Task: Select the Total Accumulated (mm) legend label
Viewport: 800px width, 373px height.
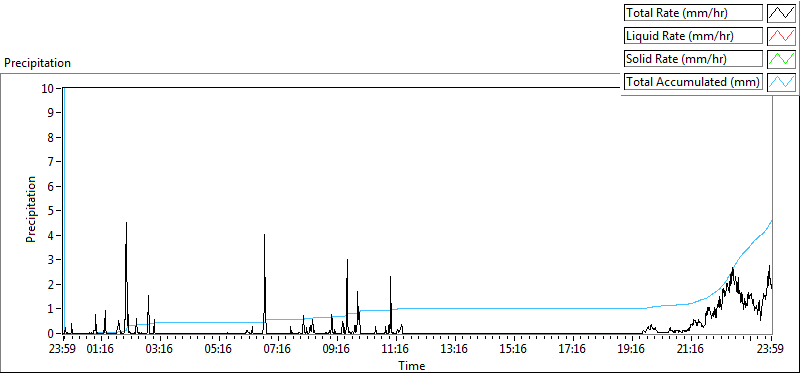Action: coord(693,82)
